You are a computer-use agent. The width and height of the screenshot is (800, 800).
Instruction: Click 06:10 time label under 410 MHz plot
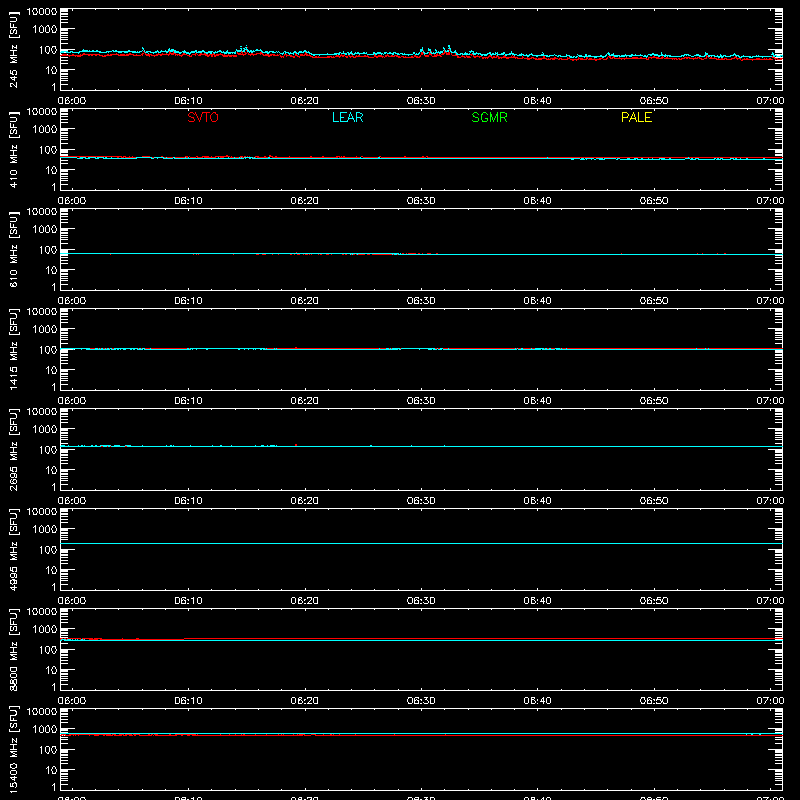click(188, 201)
